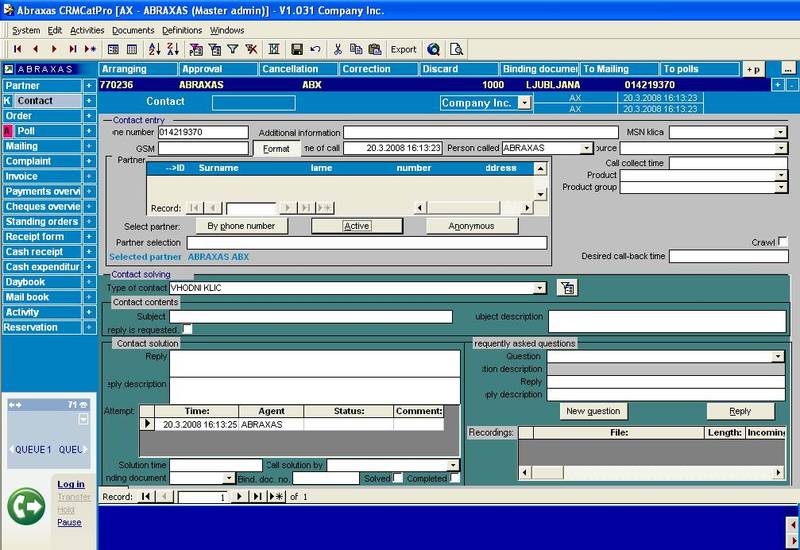Click plus icon next to Reservation

click(x=89, y=328)
